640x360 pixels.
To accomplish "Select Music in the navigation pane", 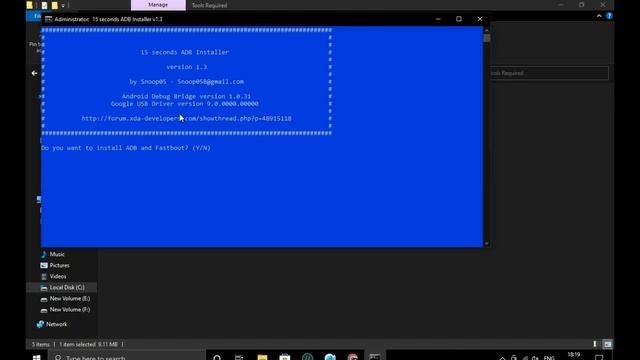I will [56, 254].
